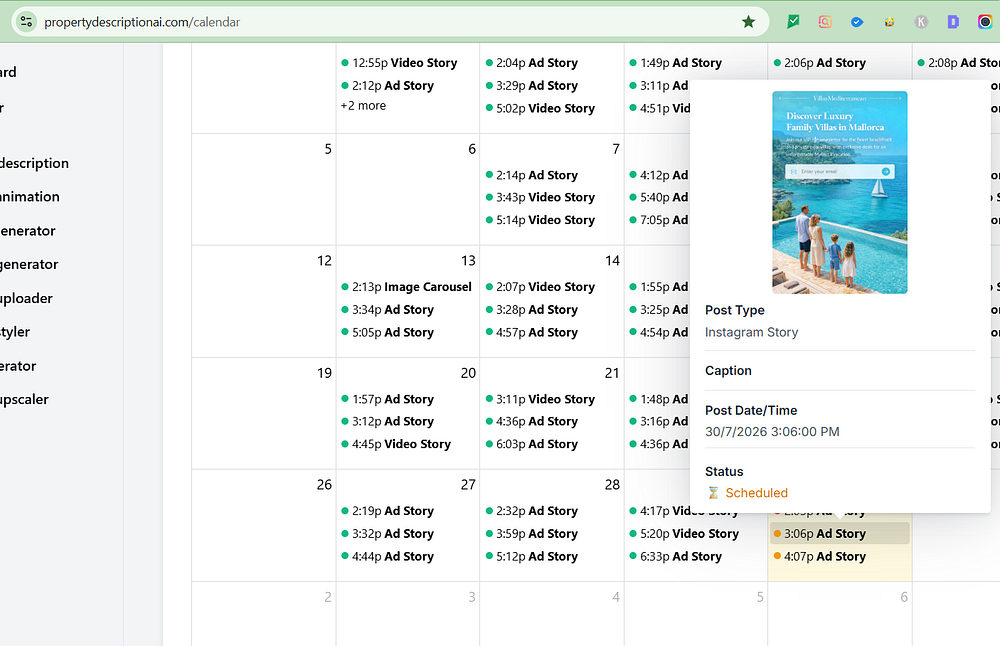
Task: Open the blue checkmark extension icon
Action: (857, 22)
